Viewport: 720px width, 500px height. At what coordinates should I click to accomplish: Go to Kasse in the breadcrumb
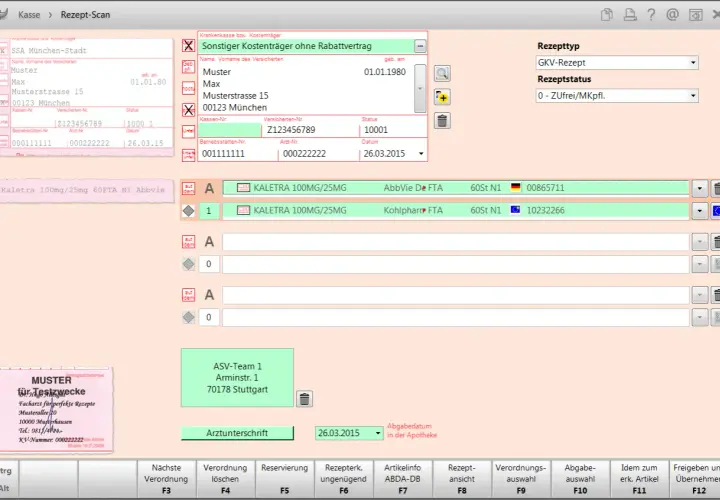[x=29, y=15]
